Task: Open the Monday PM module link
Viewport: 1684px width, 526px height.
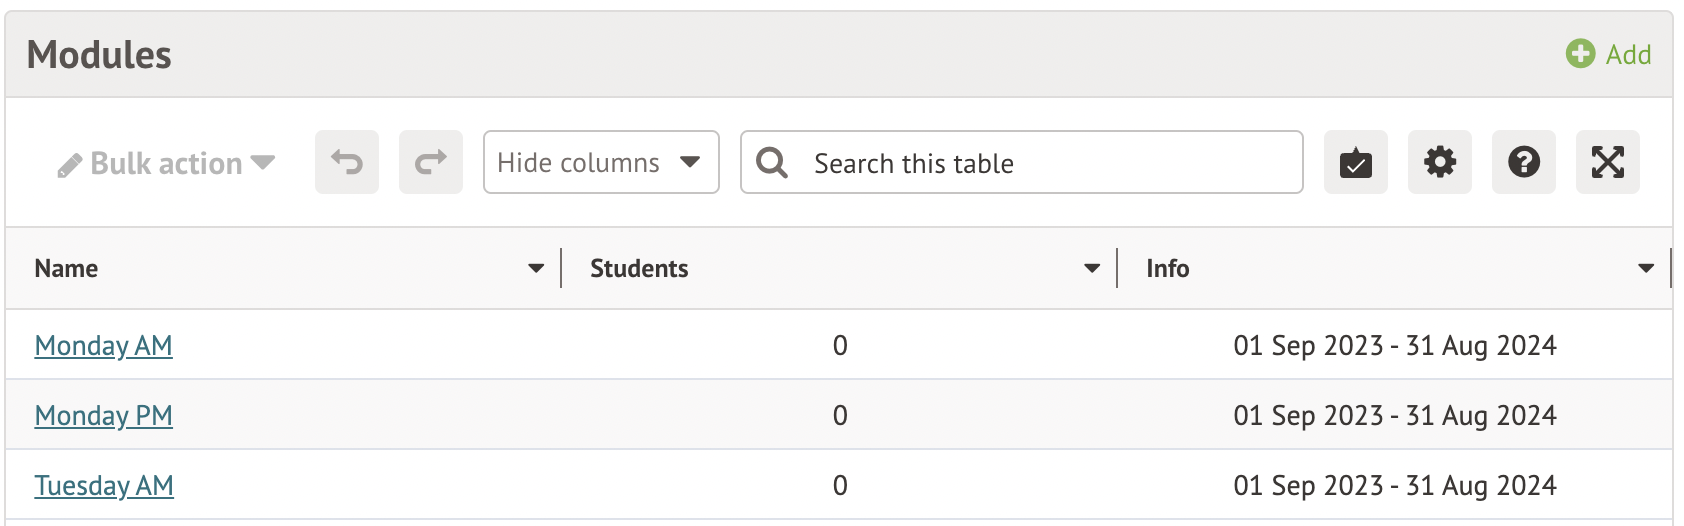Action: [x=104, y=415]
